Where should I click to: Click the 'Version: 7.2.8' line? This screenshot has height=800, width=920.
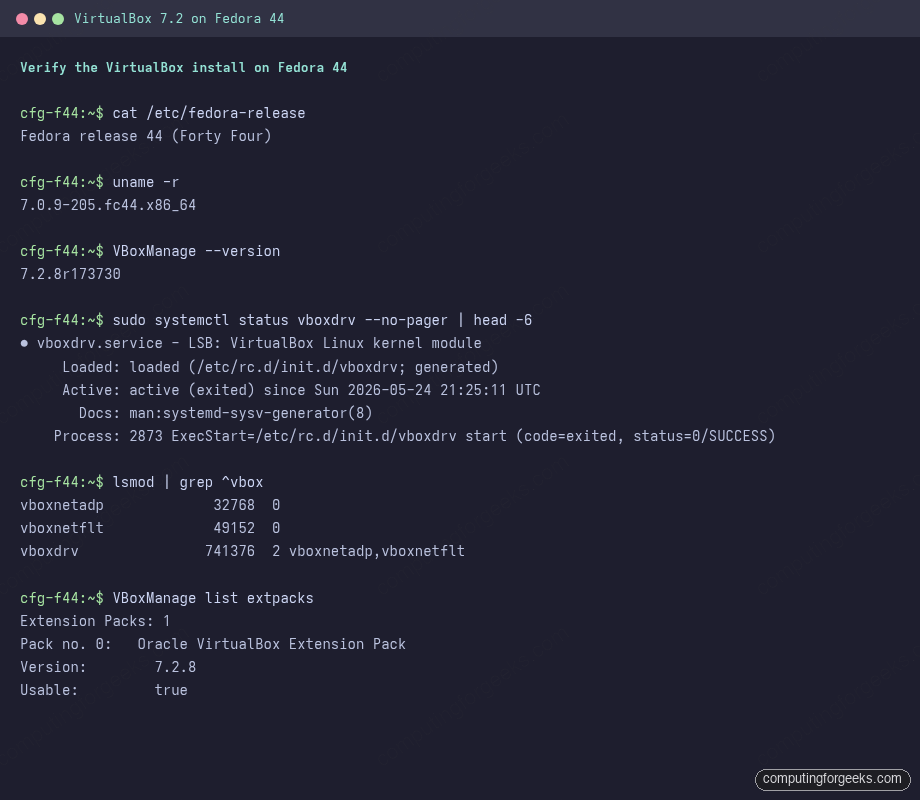click(108, 667)
